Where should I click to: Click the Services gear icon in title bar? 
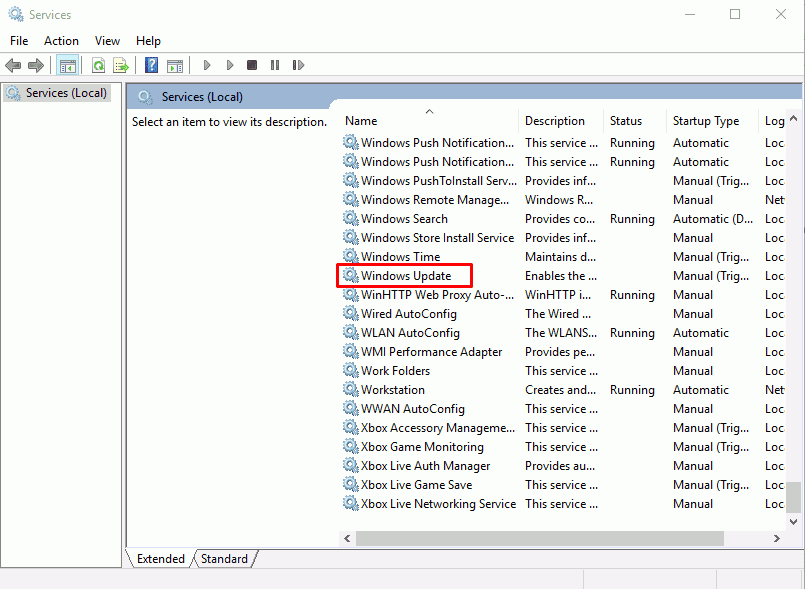16,14
